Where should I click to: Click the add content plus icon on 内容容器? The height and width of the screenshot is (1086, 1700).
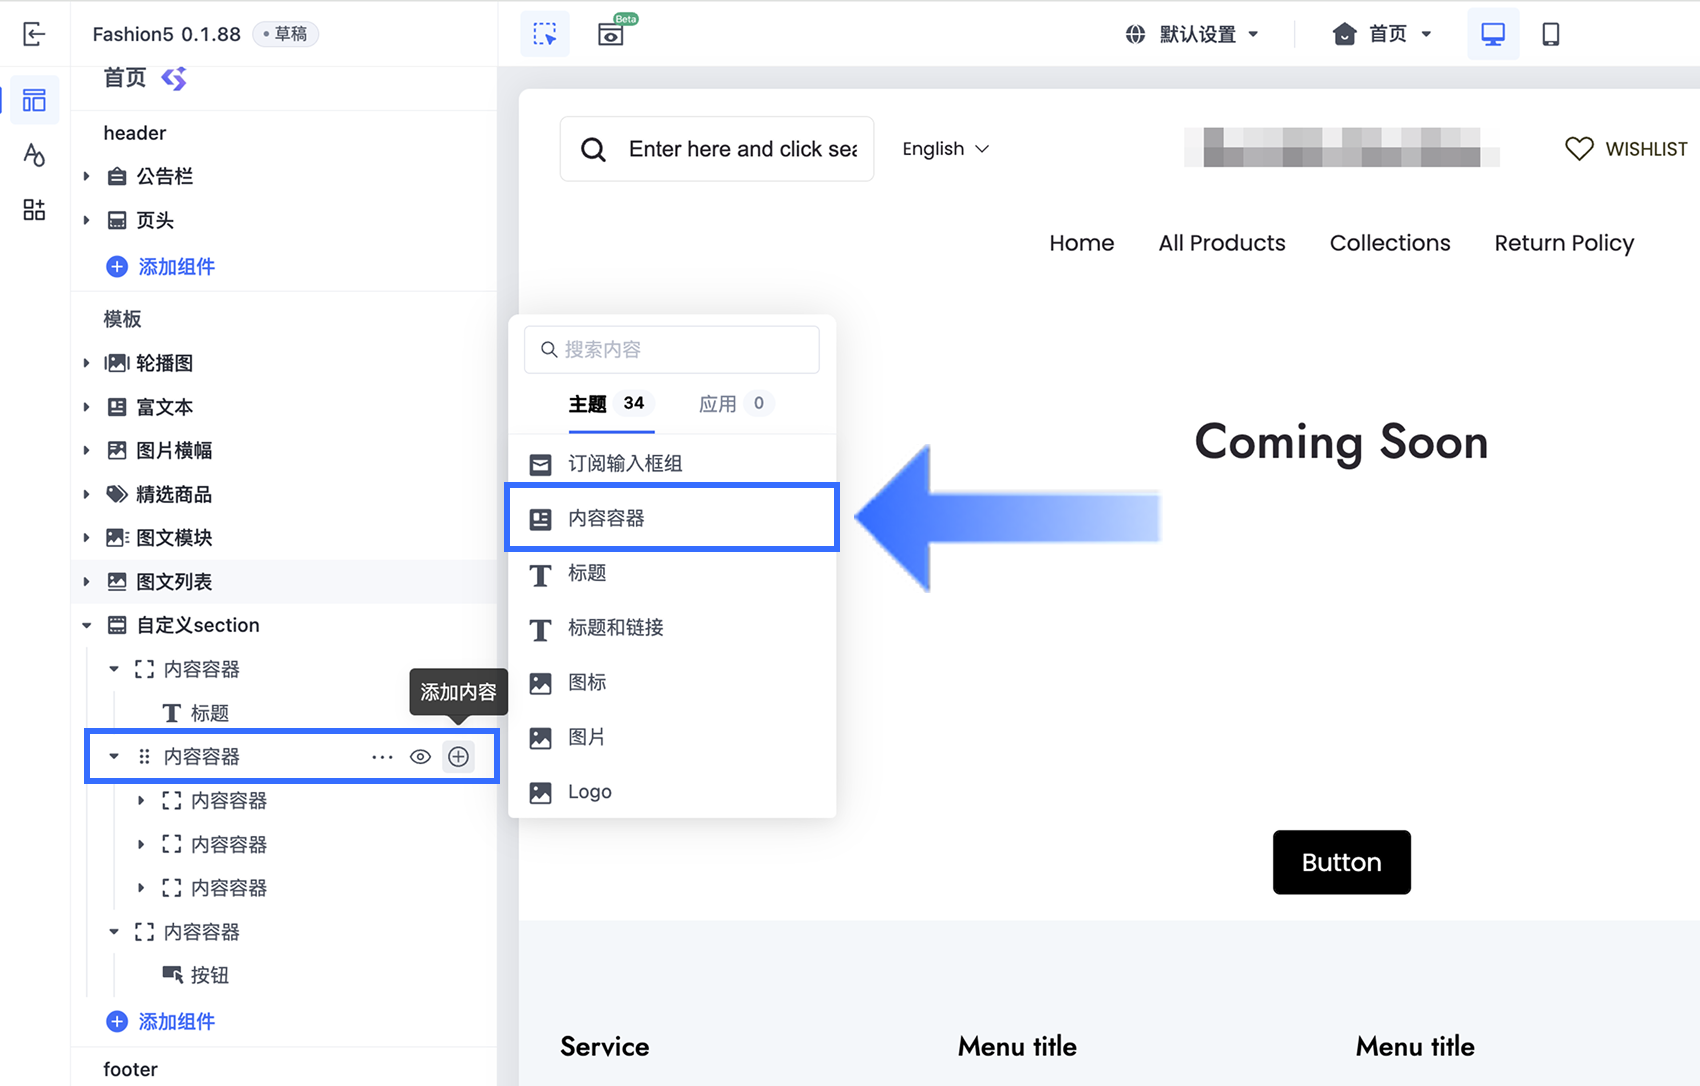[x=459, y=757]
